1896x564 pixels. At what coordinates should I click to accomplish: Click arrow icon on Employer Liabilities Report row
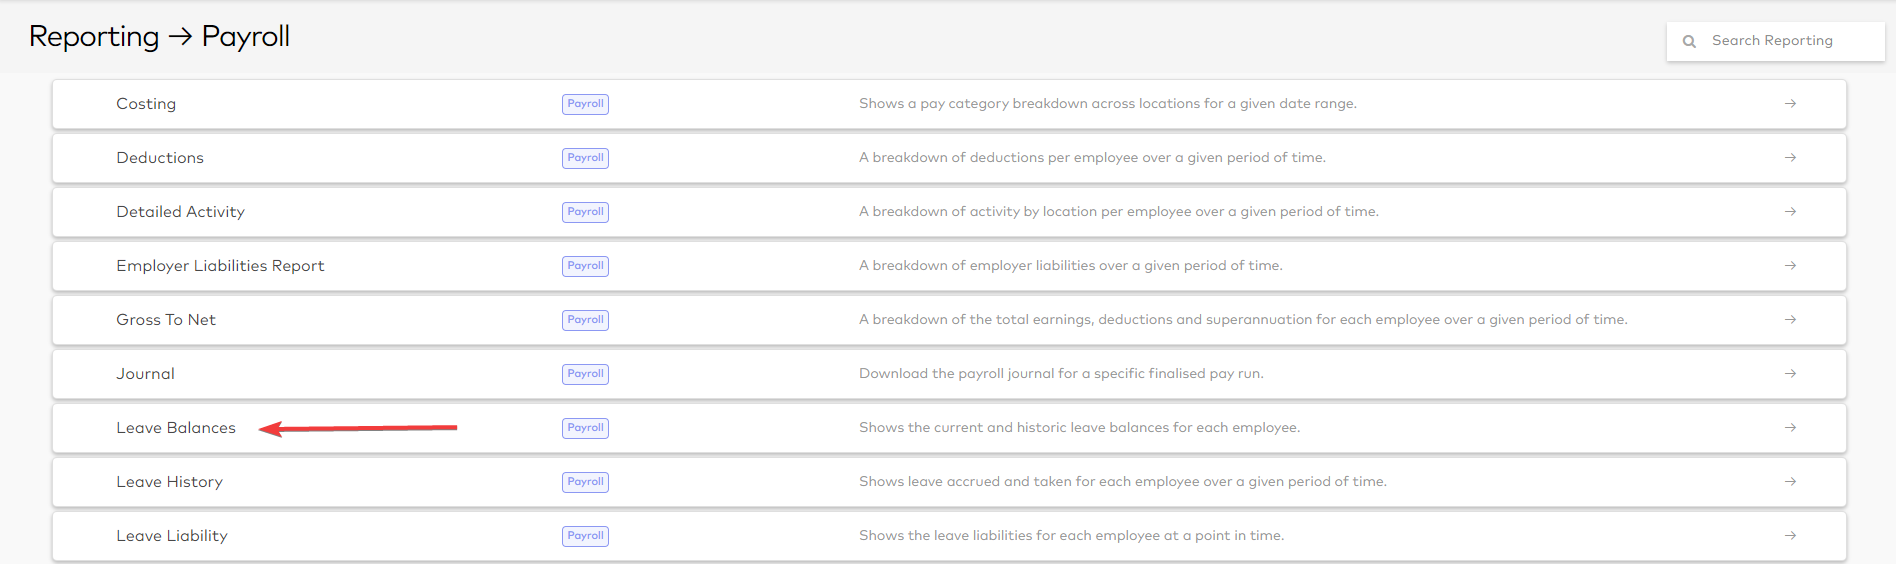[x=1790, y=266]
